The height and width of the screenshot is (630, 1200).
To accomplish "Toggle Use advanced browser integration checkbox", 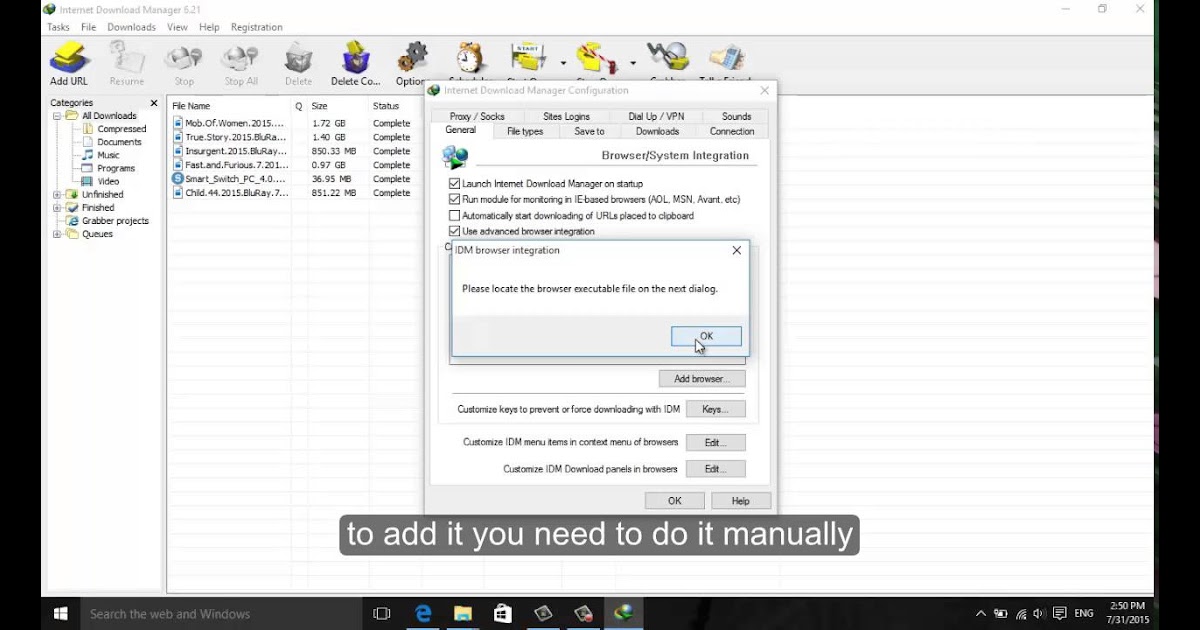I will [455, 232].
